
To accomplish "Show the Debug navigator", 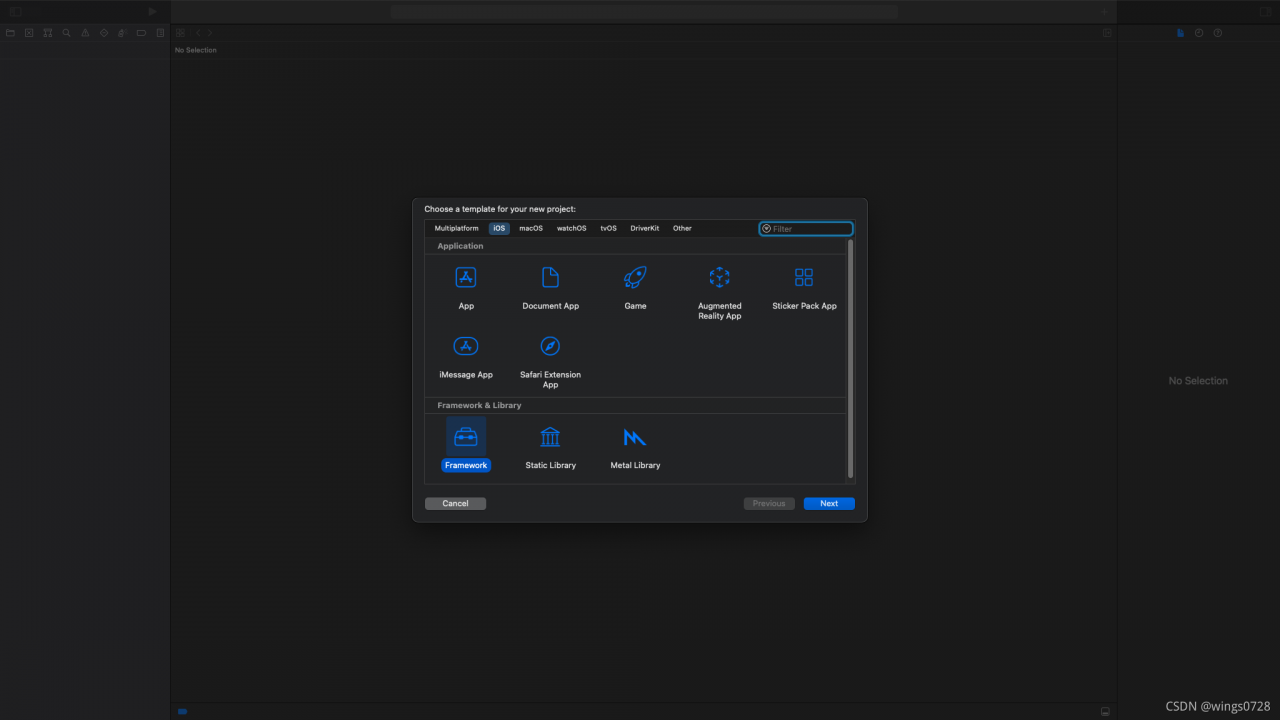I will pos(122,33).
